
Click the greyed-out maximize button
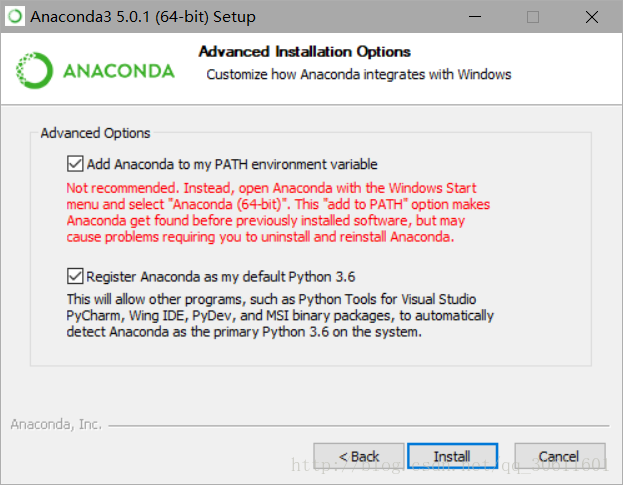coord(533,17)
